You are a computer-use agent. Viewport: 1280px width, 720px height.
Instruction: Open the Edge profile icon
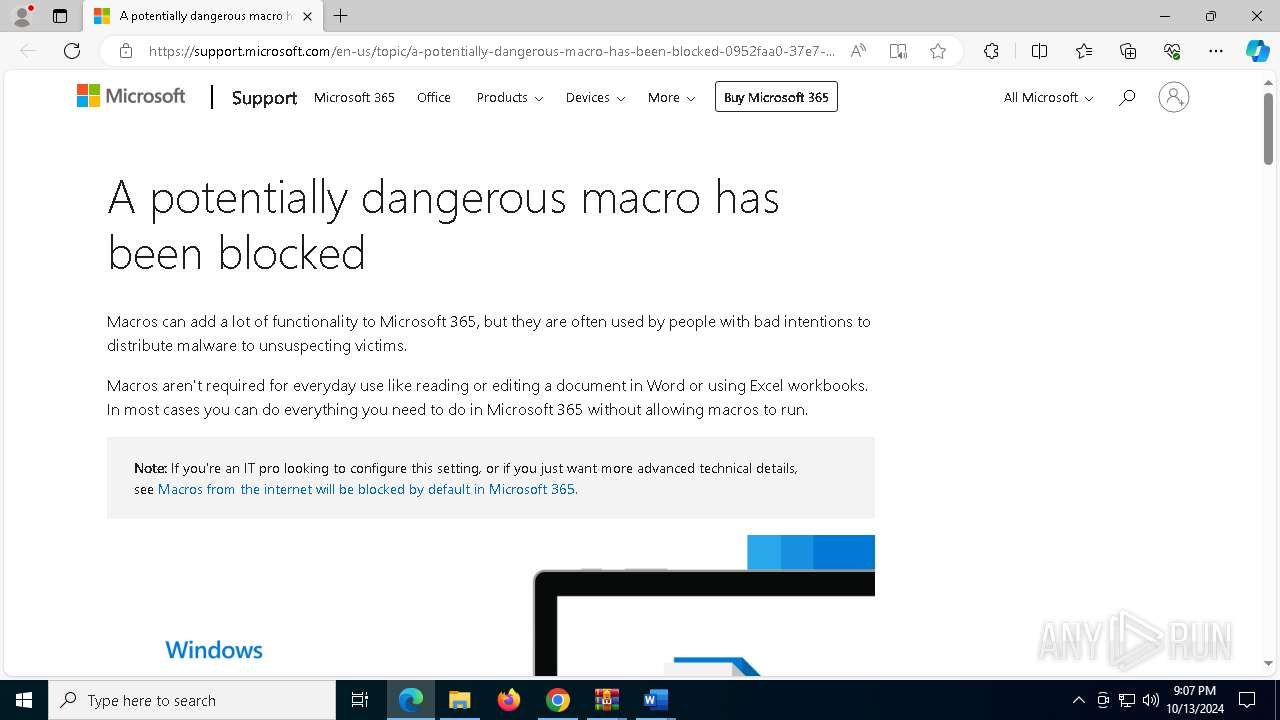point(21,16)
